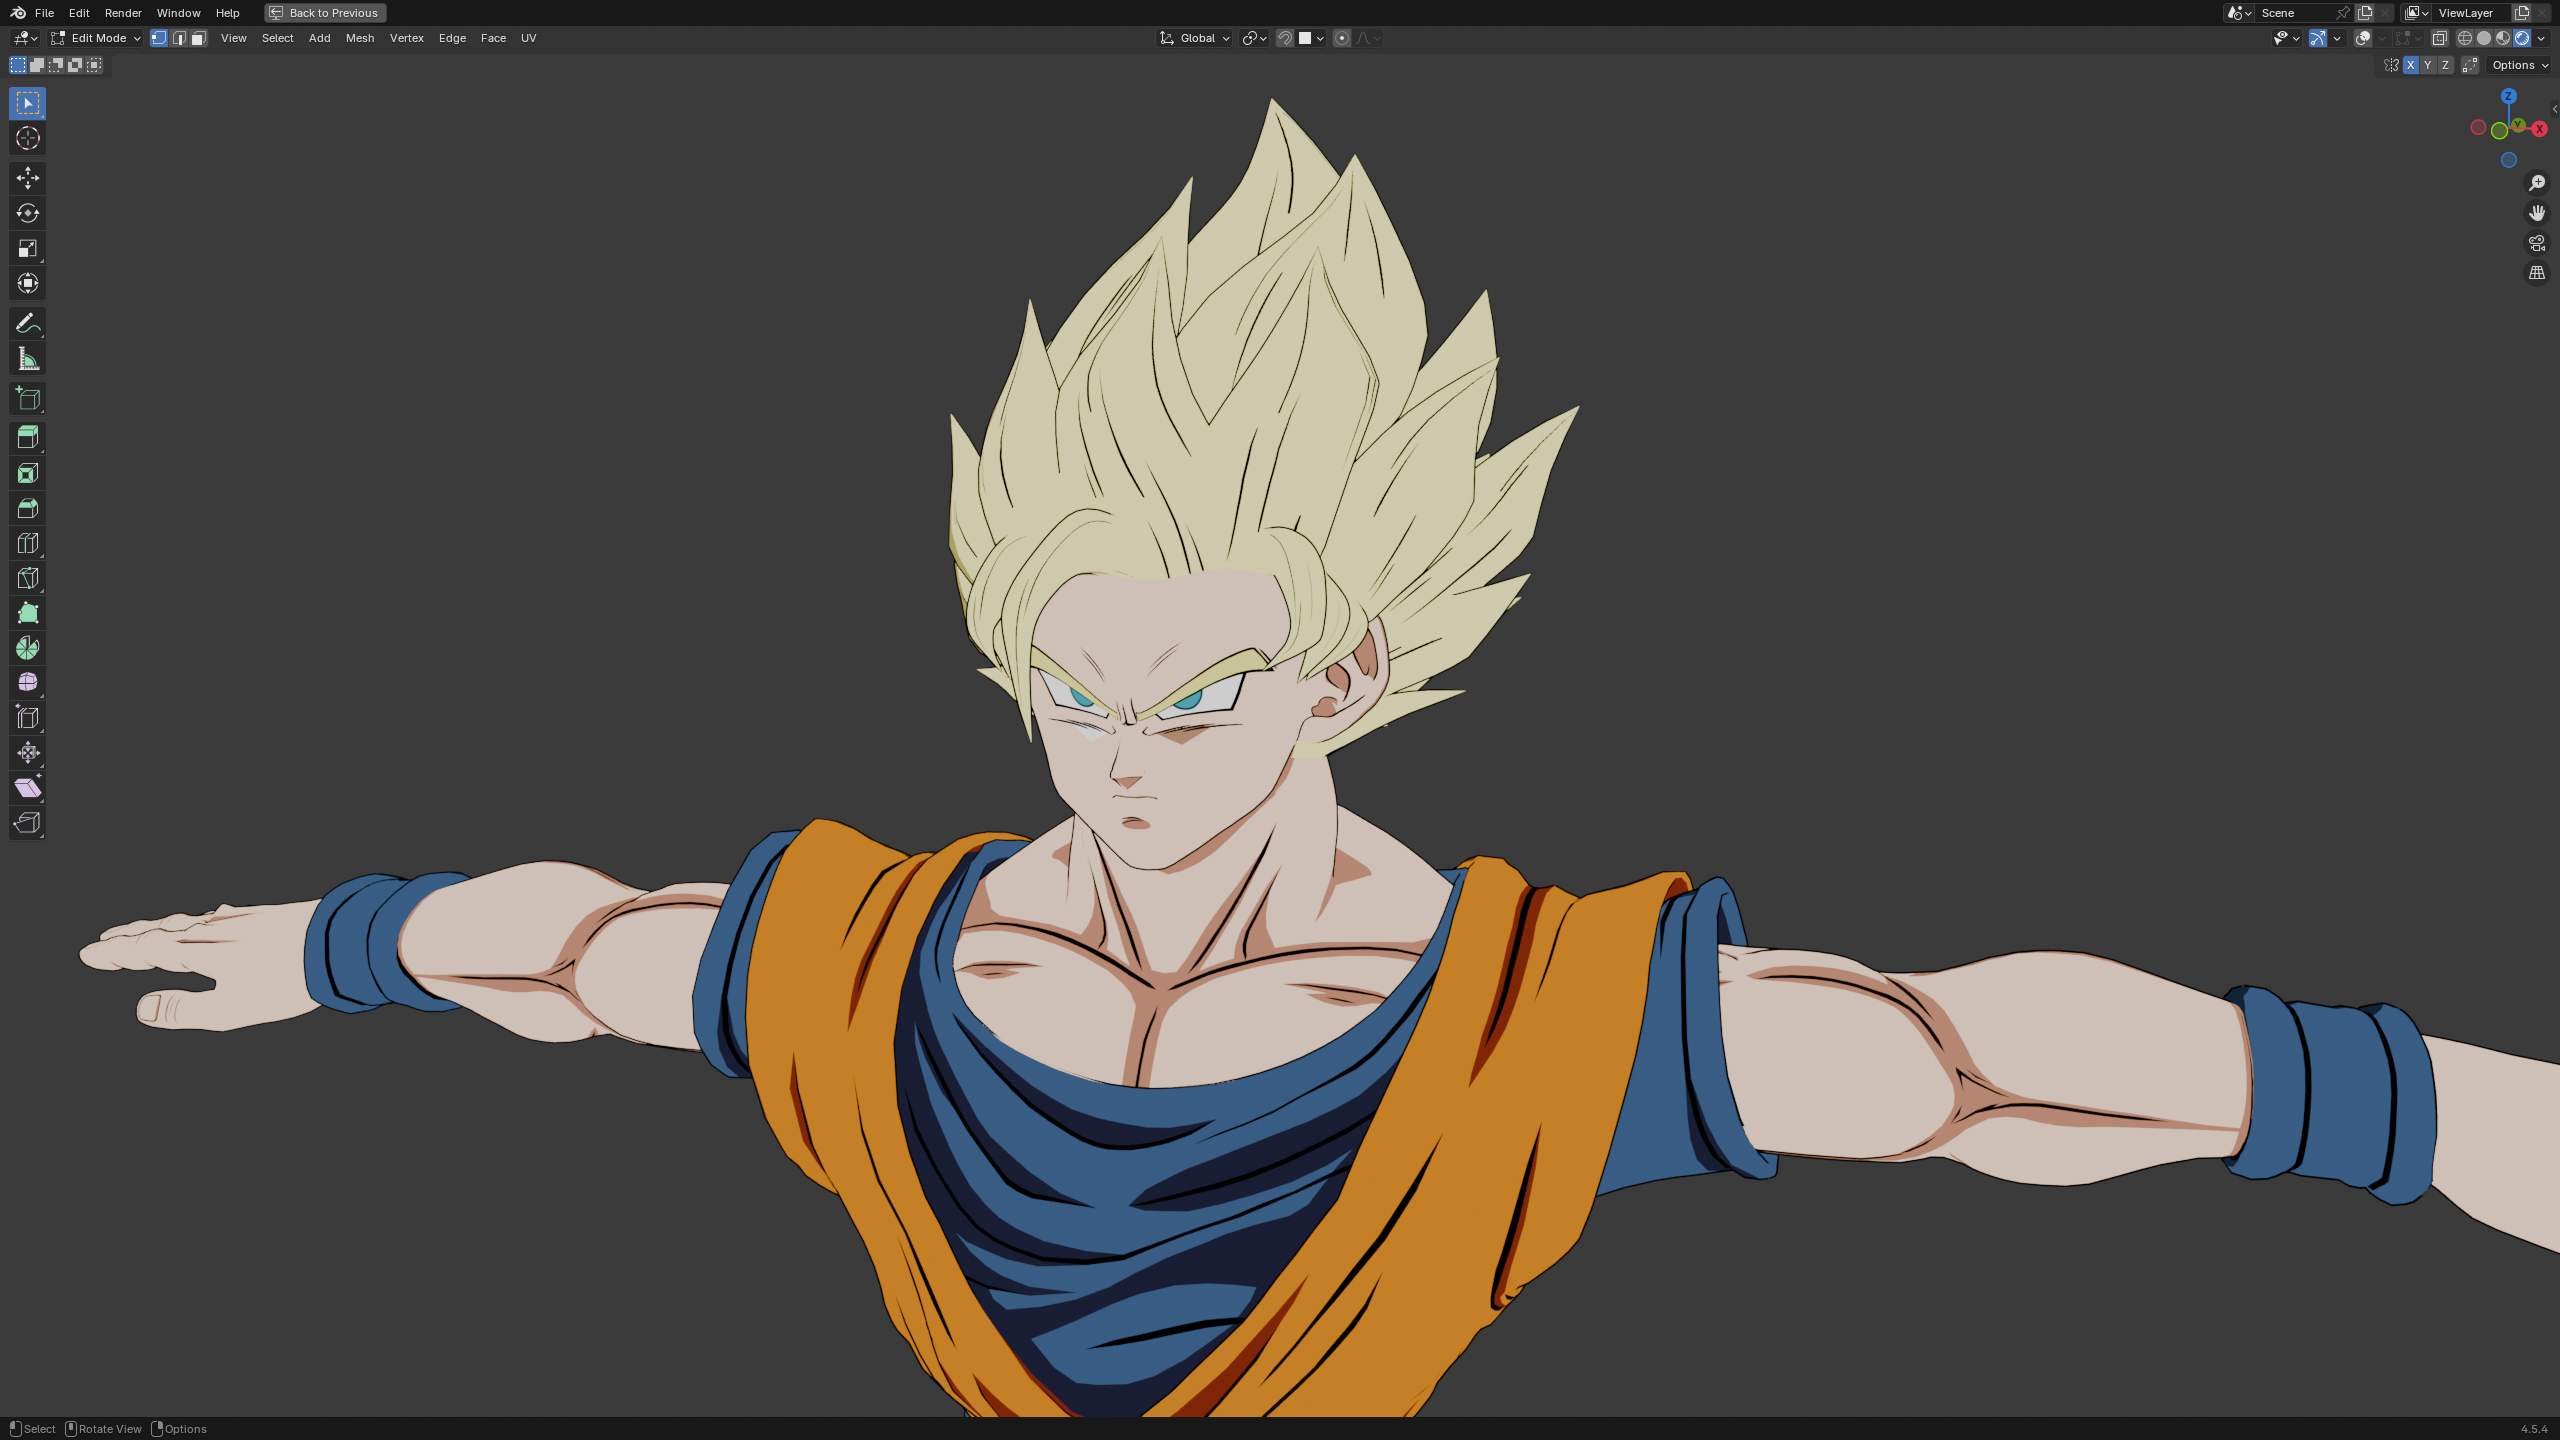This screenshot has height=1440, width=2560.
Task: Choose the Smooth vertices tool
Action: pyautogui.click(x=28, y=683)
